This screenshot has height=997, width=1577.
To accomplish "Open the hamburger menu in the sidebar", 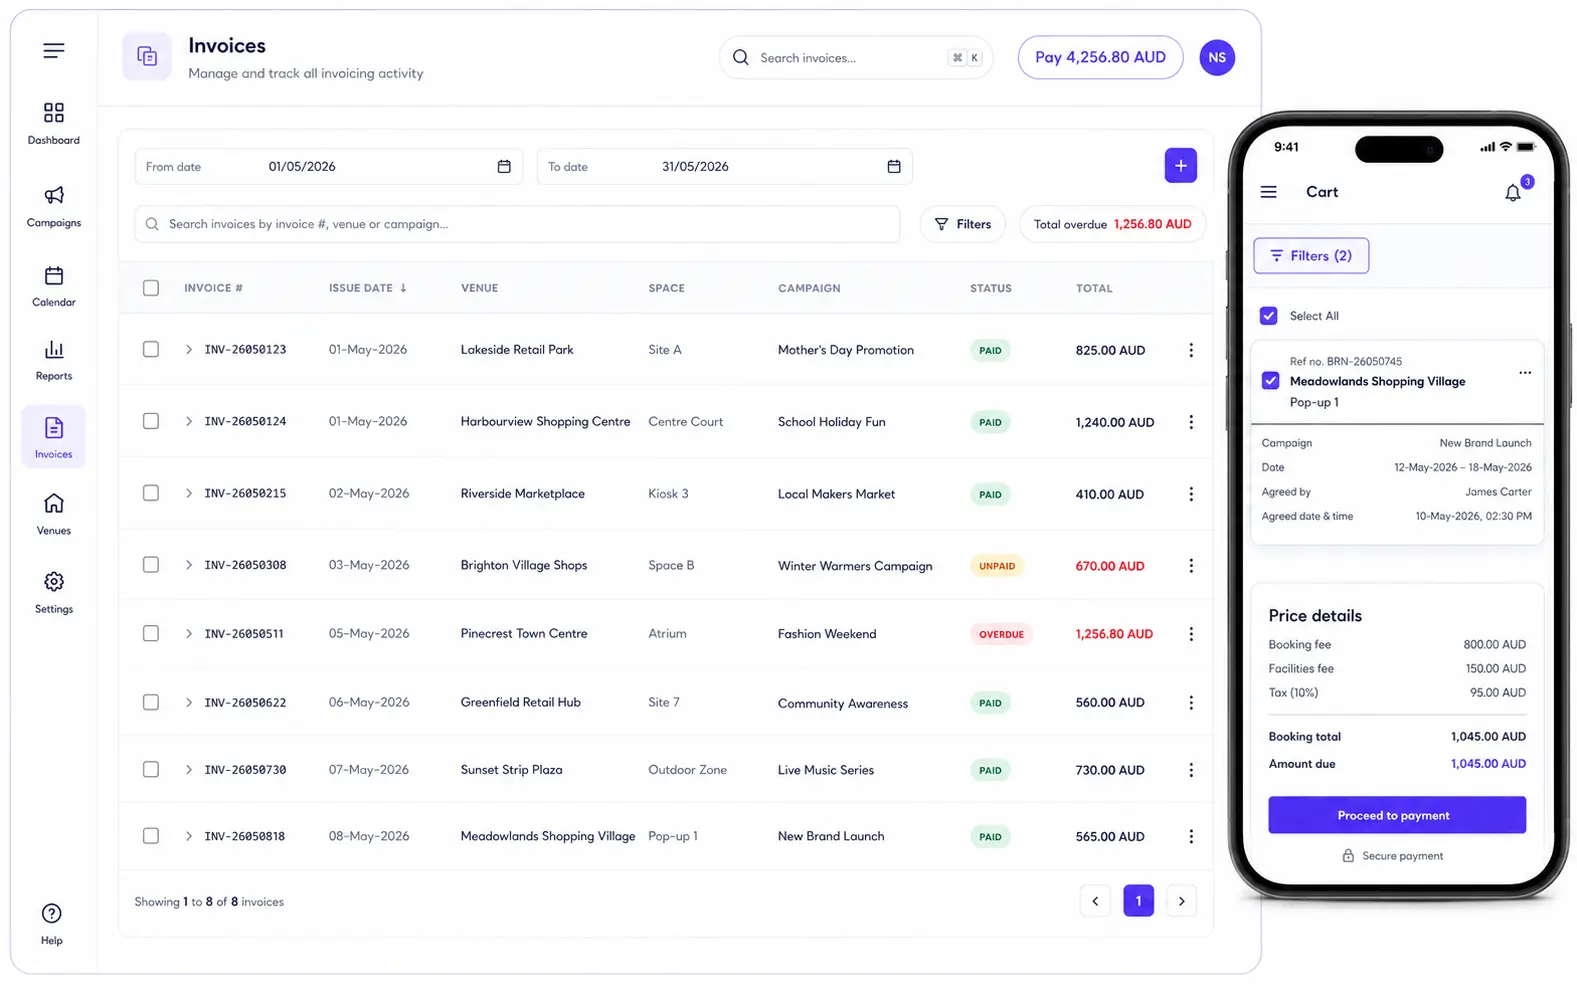I will tap(54, 50).
